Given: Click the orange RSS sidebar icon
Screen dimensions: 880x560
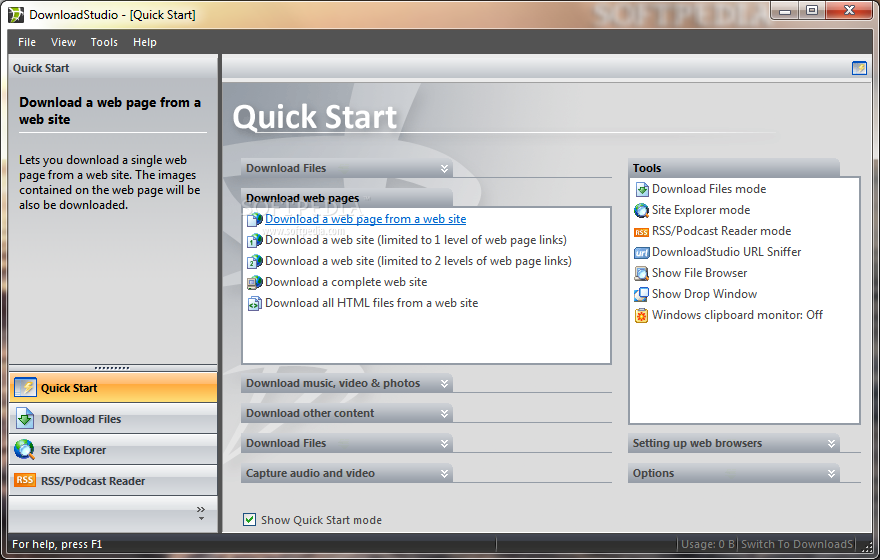Looking at the screenshot, I should (x=25, y=480).
